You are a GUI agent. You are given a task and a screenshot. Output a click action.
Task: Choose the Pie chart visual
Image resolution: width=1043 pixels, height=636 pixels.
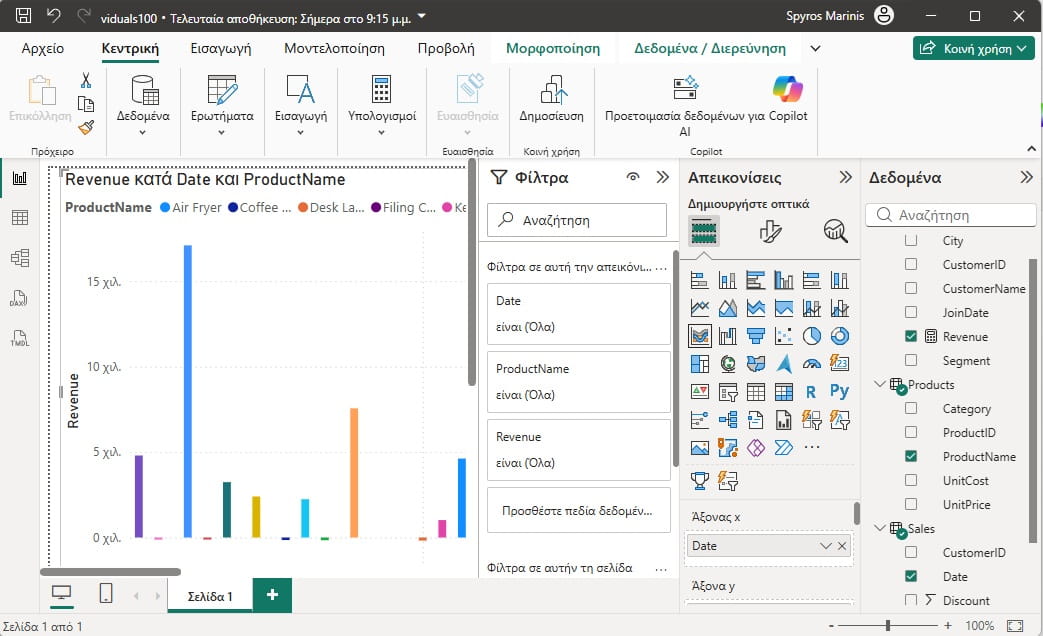click(x=812, y=336)
